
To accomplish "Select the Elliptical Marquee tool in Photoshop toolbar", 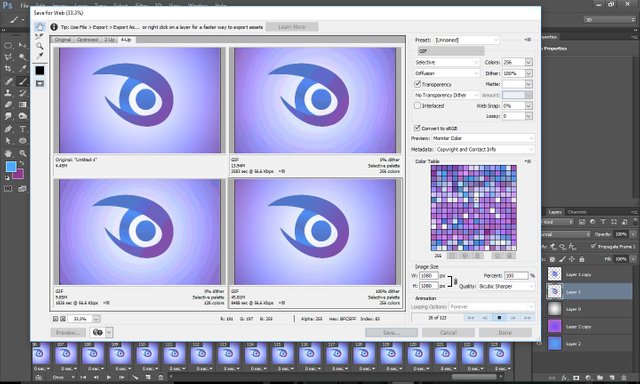I will tap(8, 45).
